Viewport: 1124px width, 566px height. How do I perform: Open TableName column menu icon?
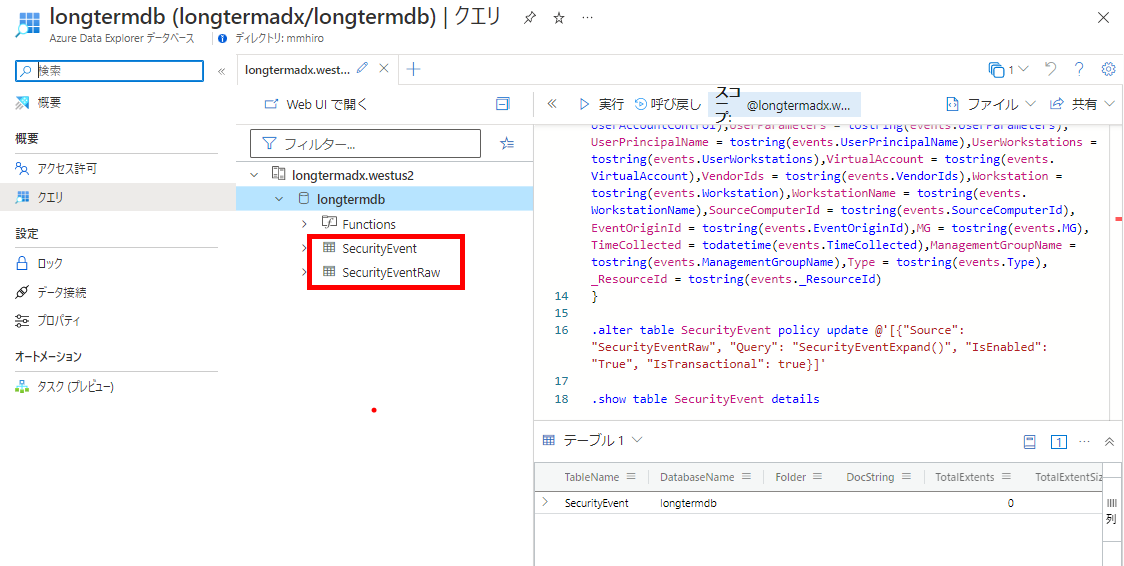(632, 476)
